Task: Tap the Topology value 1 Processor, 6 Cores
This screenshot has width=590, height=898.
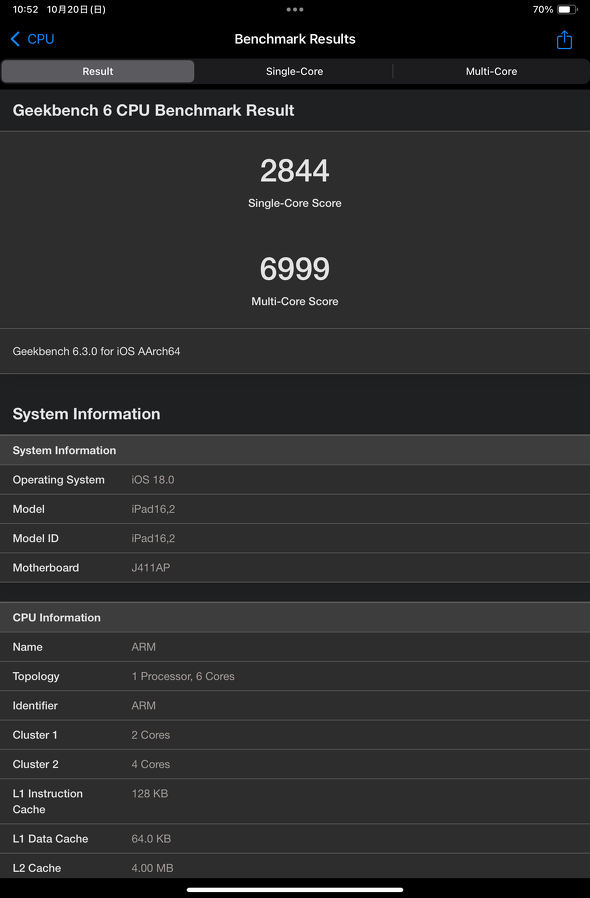Action: (183, 676)
